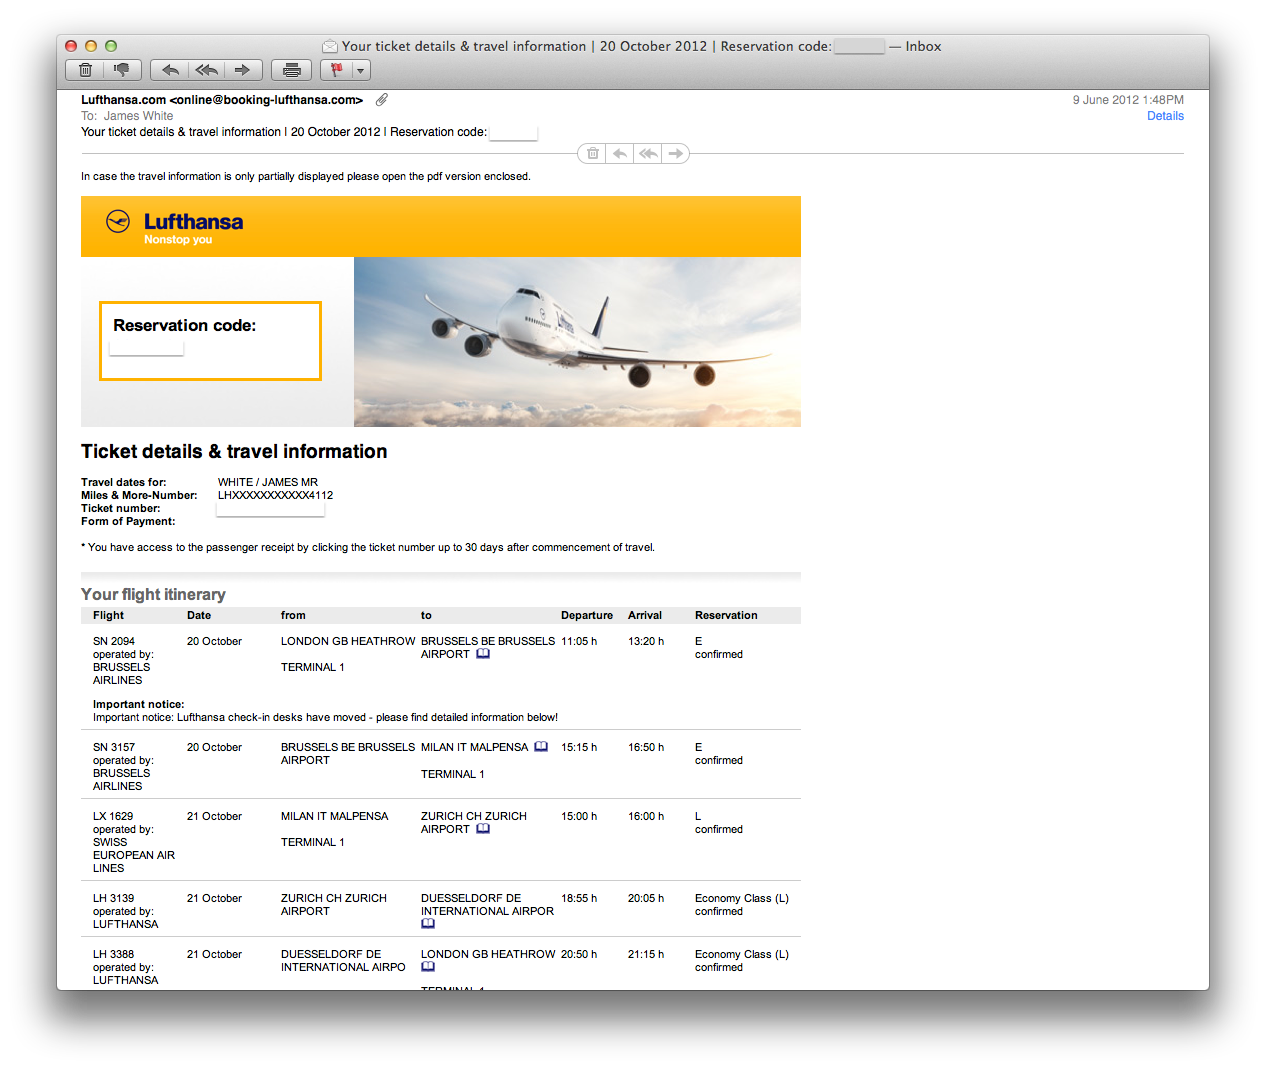Click the Lufthansa crane logo
The image size is (1266, 1069).
pyautogui.click(x=118, y=221)
